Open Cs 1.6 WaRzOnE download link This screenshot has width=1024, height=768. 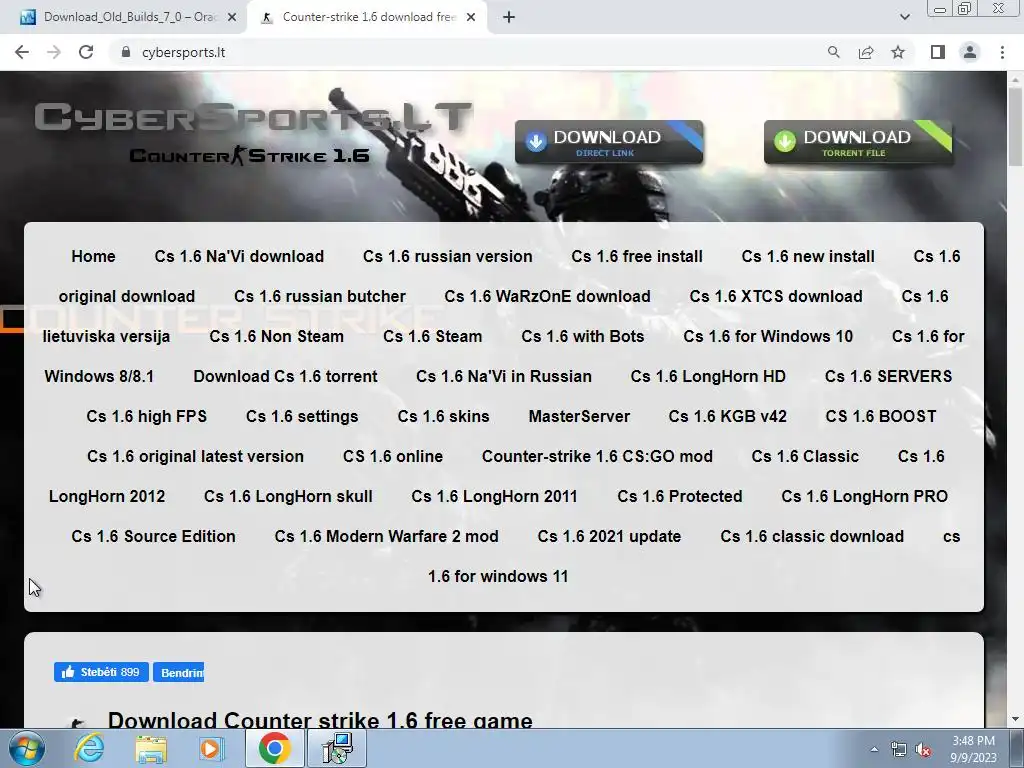(x=547, y=296)
